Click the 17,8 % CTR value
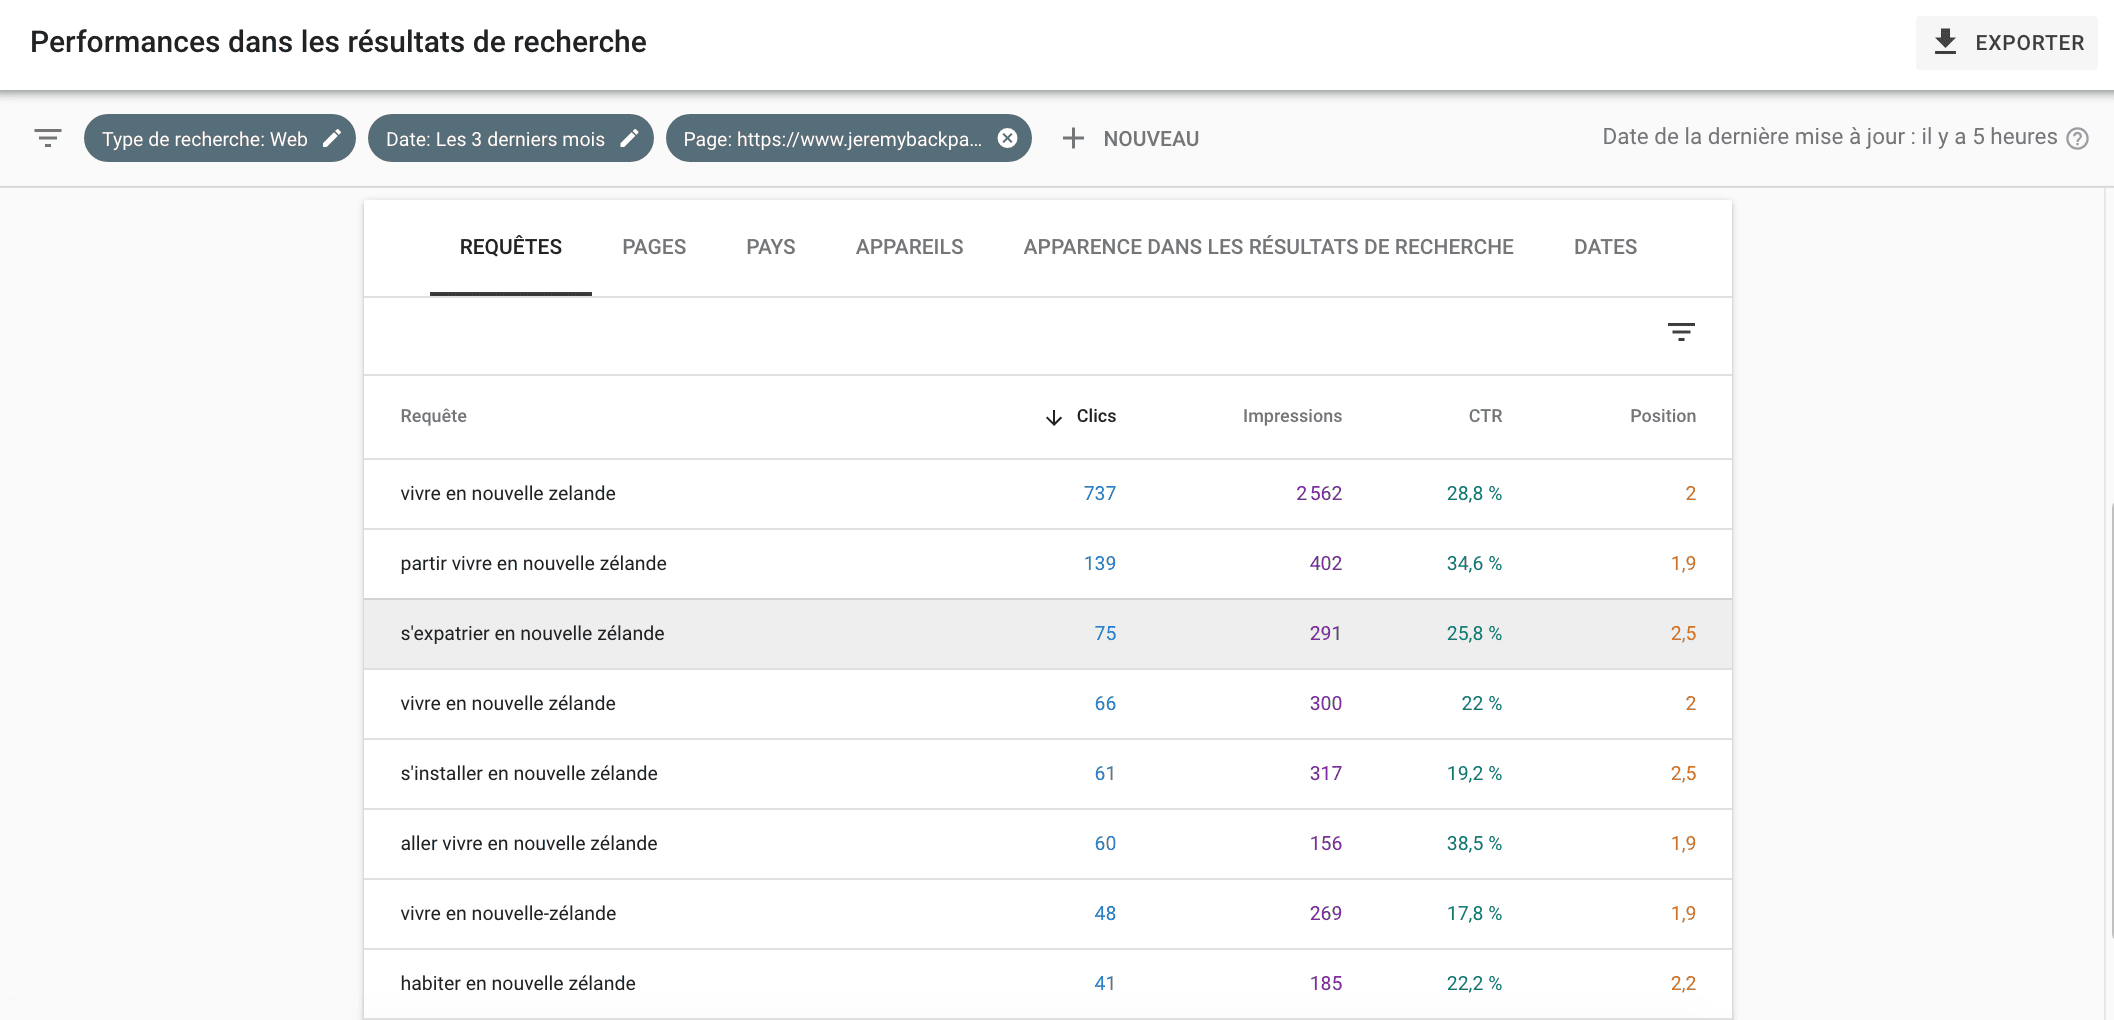2114x1020 pixels. point(1474,913)
